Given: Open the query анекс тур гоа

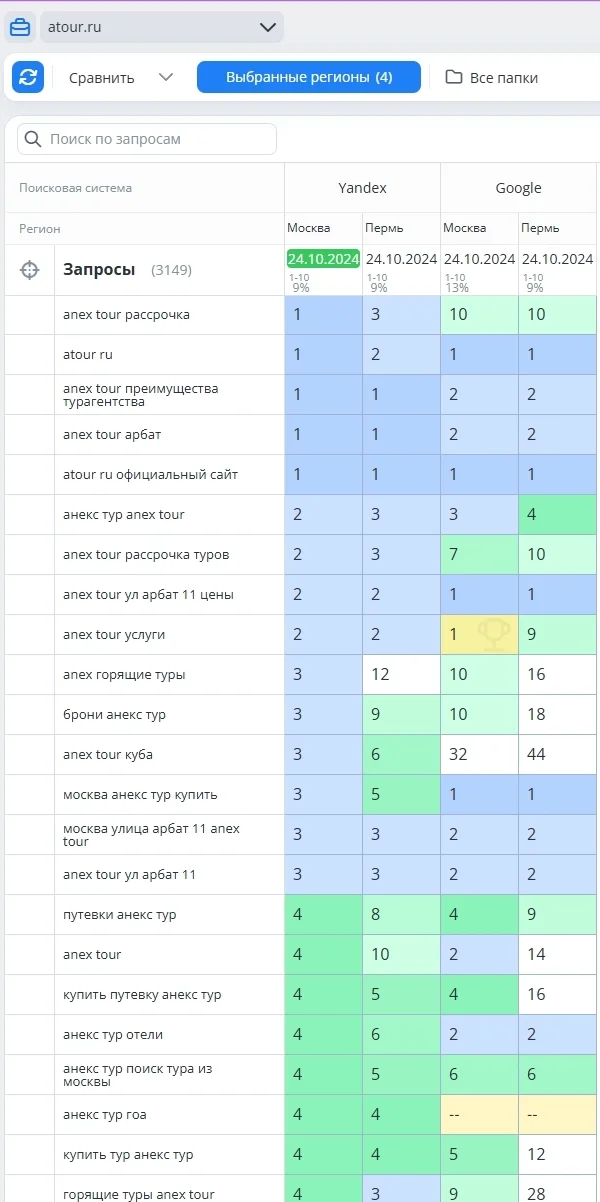Looking at the screenshot, I should [x=104, y=1115].
